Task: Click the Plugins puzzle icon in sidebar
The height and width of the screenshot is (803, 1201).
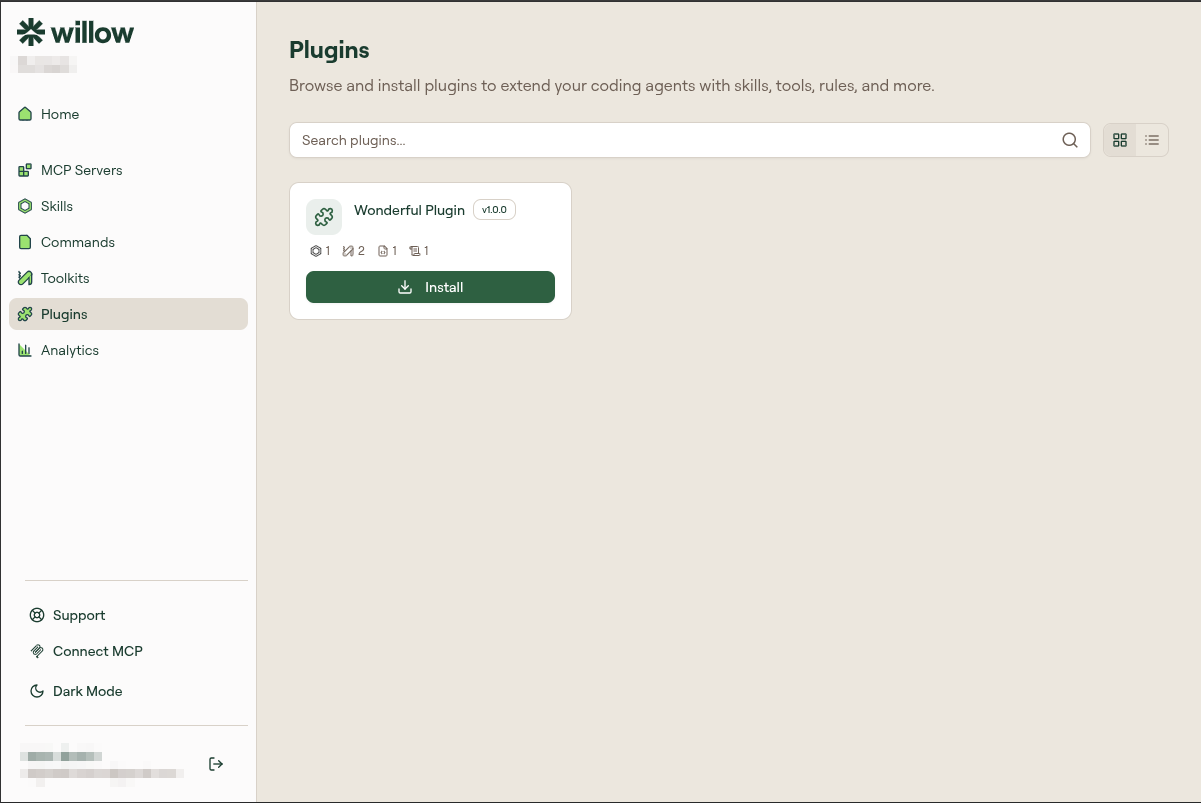Action: pyautogui.click(x=25, y=314)
